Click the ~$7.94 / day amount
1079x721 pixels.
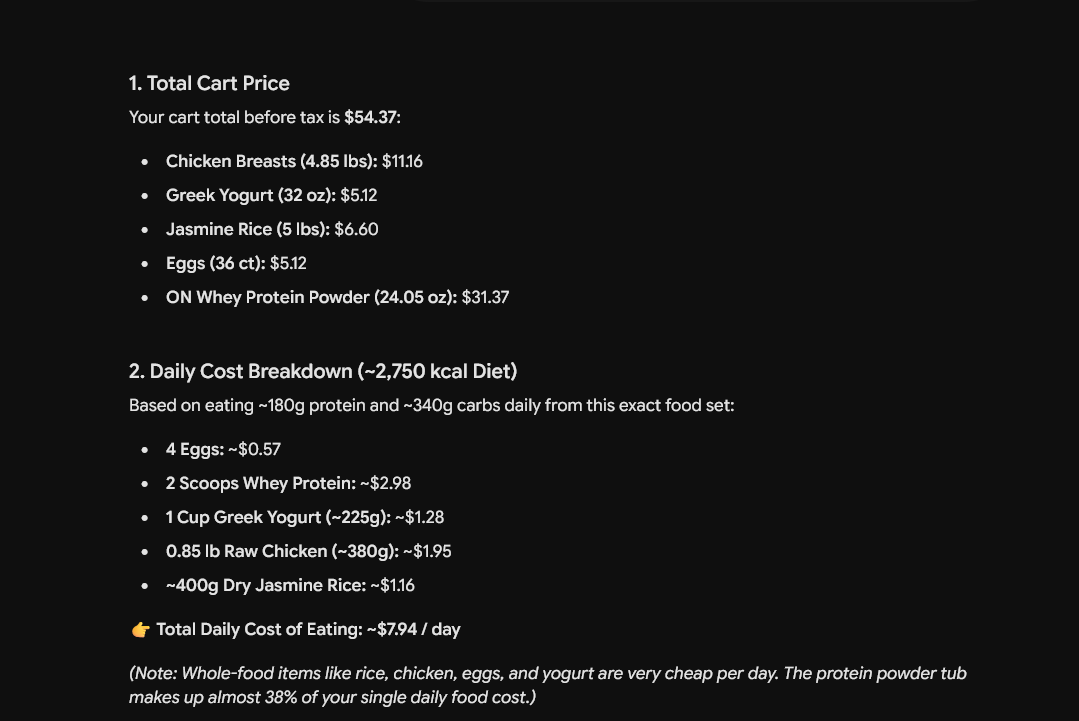(x=414, y=629)
